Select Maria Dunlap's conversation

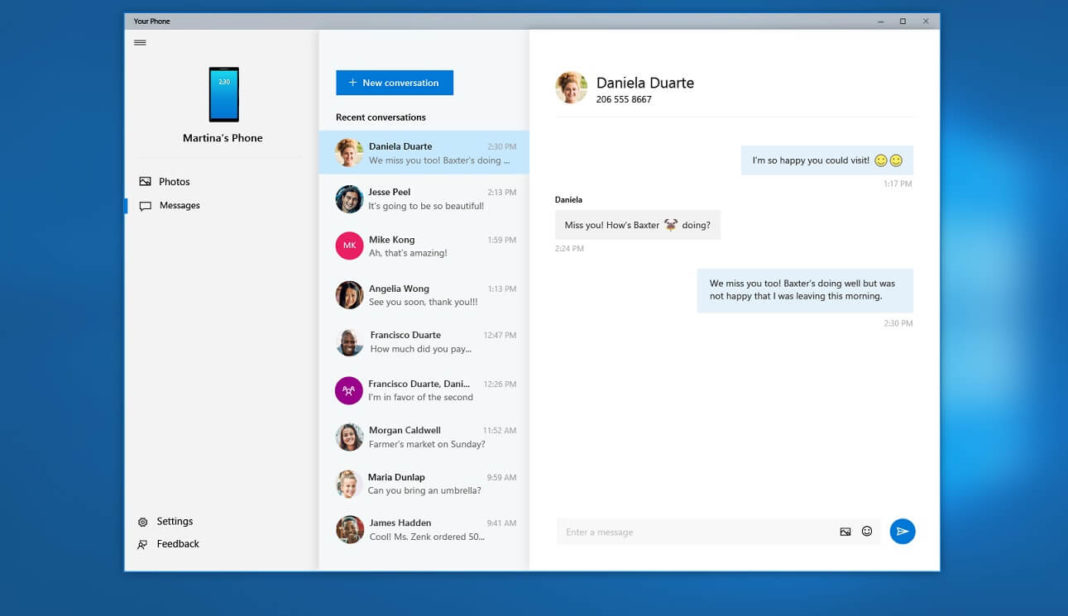[x=424, y=483]
